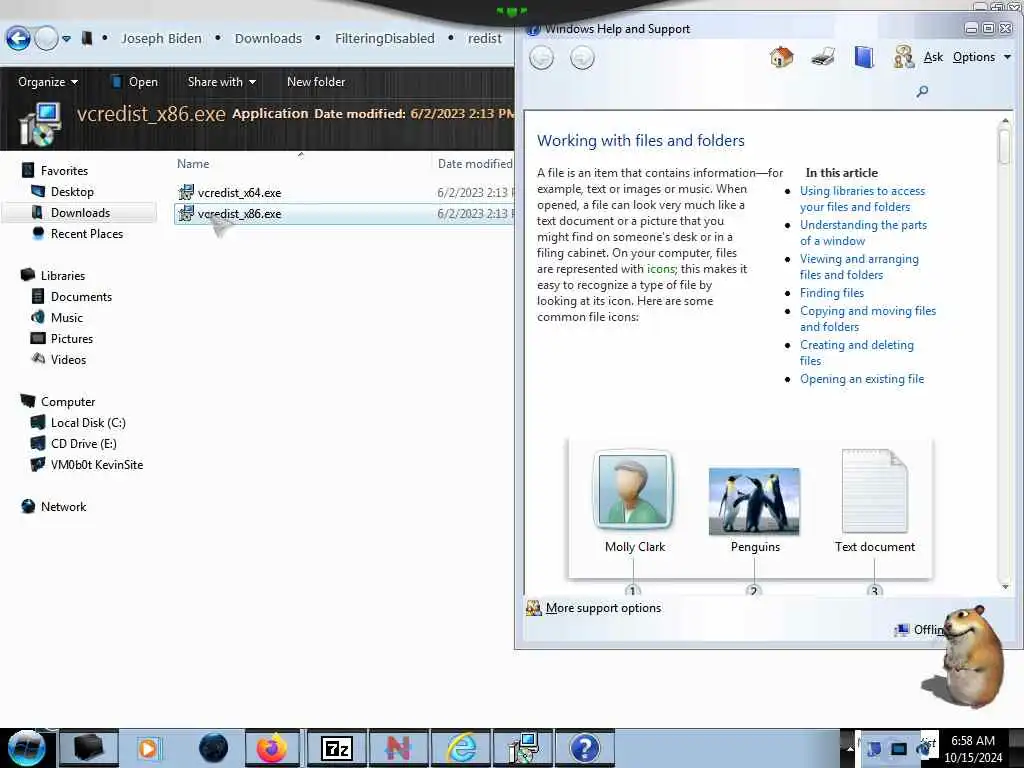Open Desktop in the Favorites list
Image resolution: width=1024 pixels, height=768 pixels.
[72, 192]
